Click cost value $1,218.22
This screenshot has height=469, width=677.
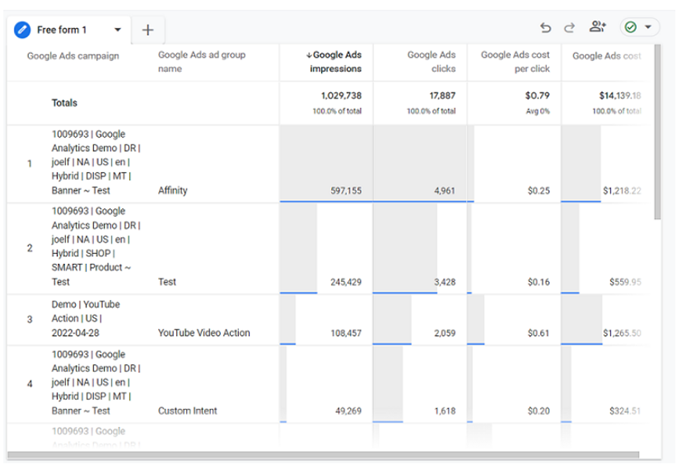pos(622,190)
